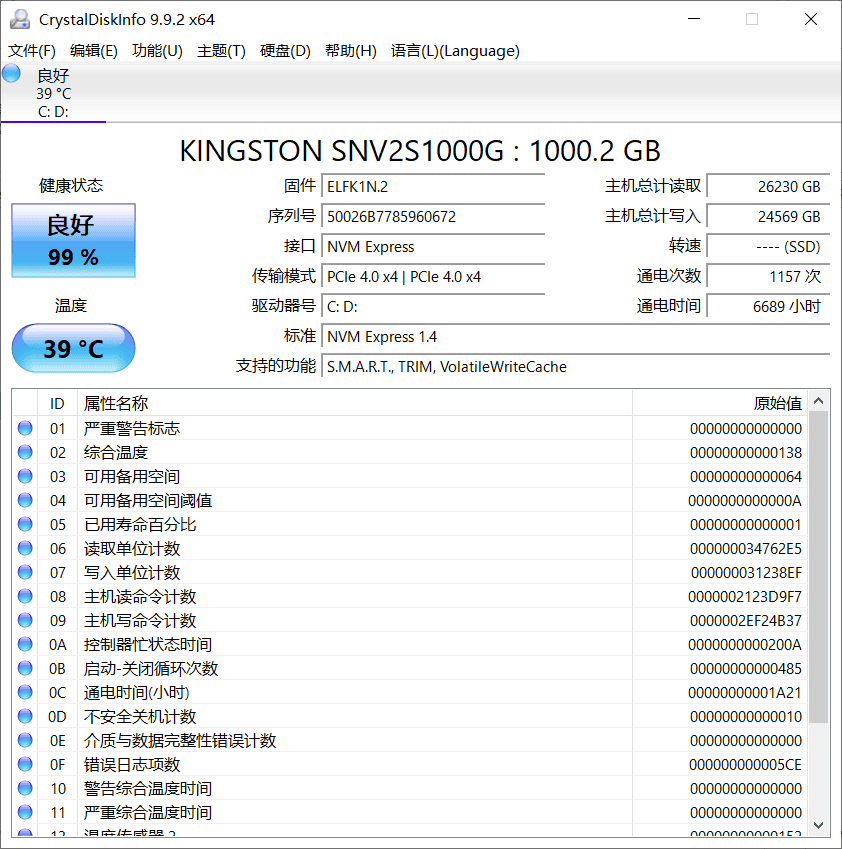Image resolution: width=842 pixels, height=849 pixels.
Task: Click the 标准 field NVM Express 1.4
Action: click(x=576, y=337)
